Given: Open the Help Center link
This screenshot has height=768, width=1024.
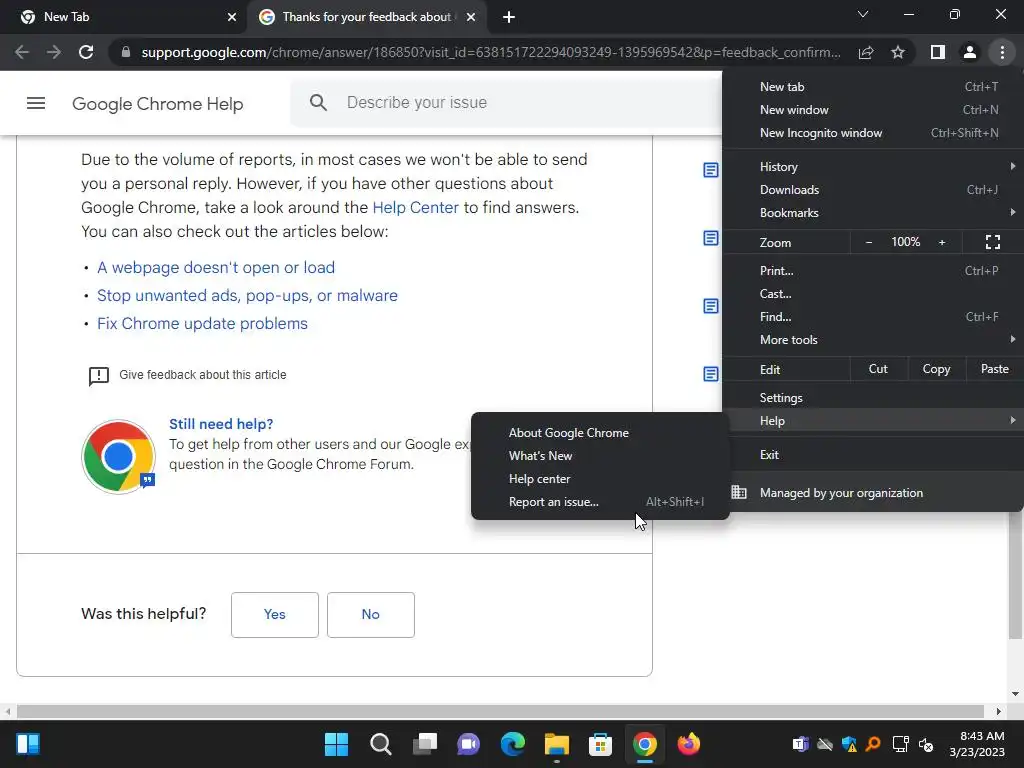Looking at the screenshot, I should point(415,208).
